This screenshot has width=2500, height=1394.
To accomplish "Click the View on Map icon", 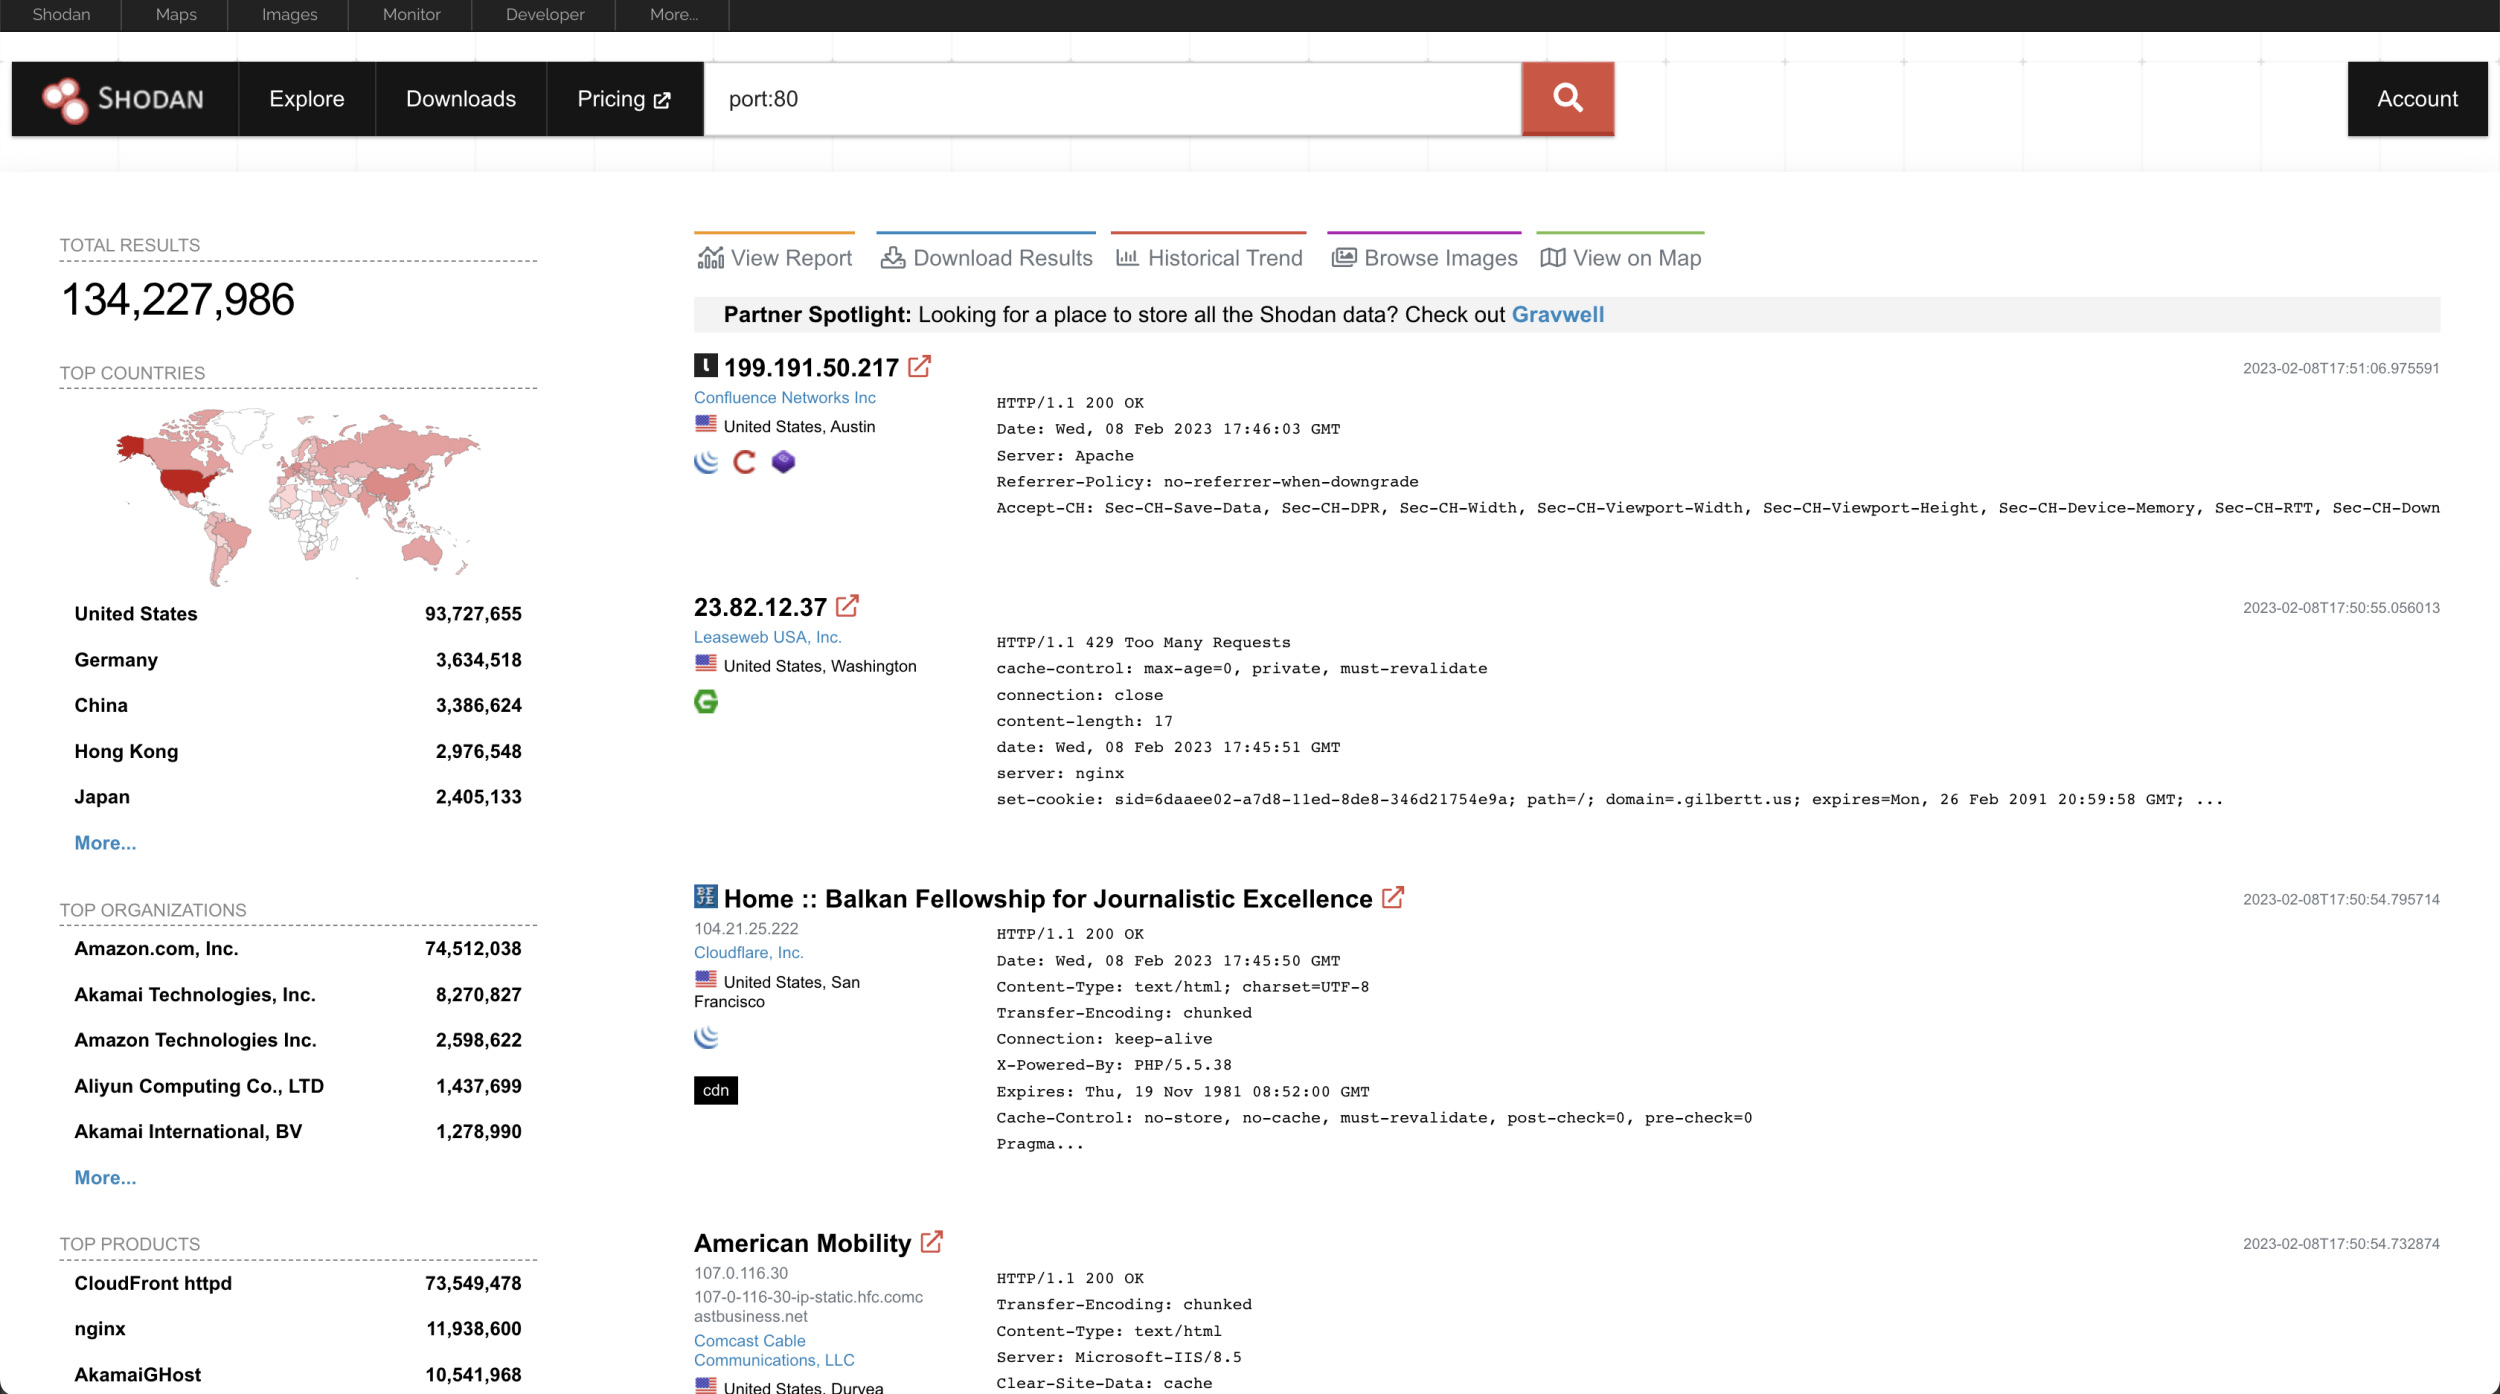I will [1553, 258].
